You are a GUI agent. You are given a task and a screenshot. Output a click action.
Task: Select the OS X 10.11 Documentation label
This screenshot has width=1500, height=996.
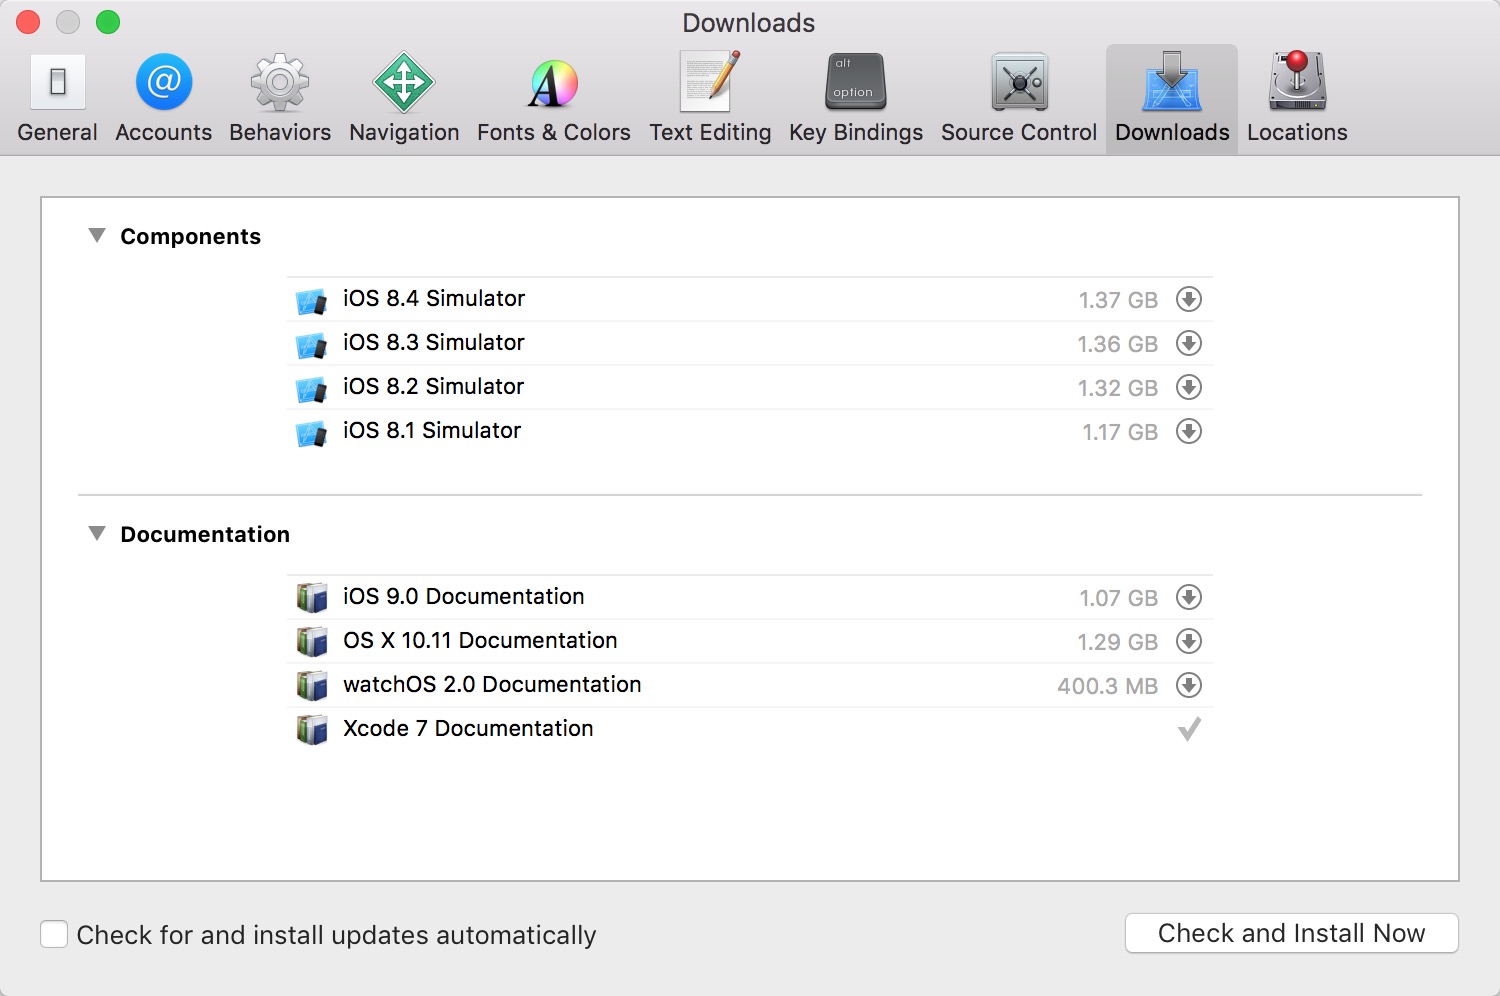click(x=480, y=640)
